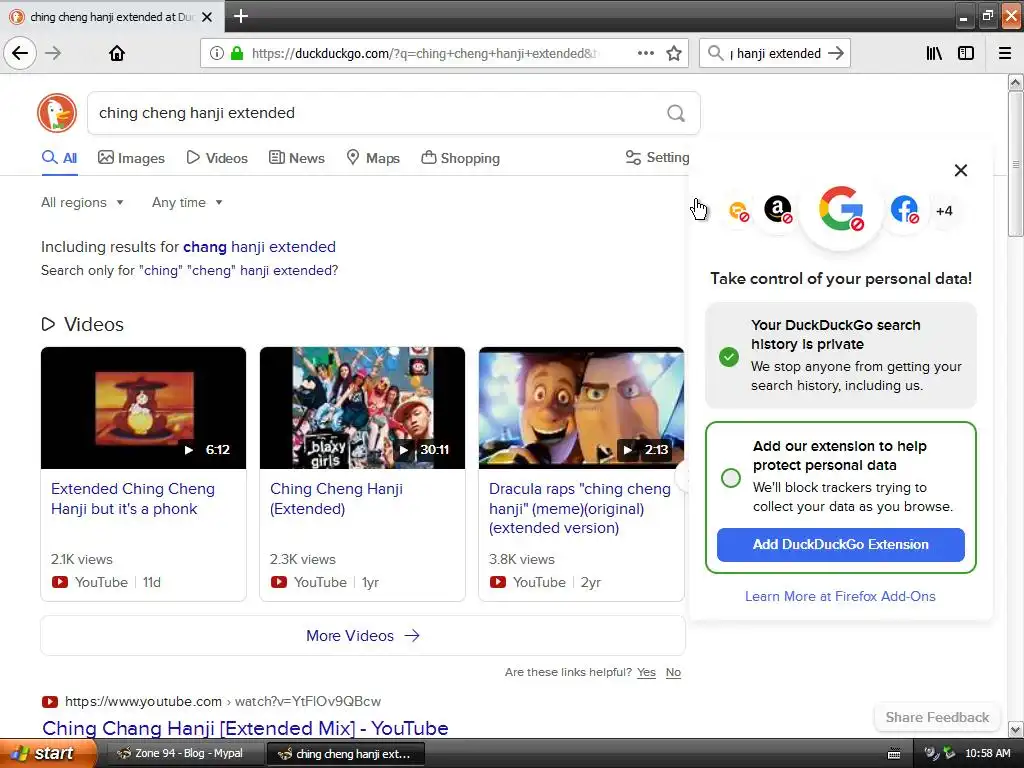Click the chang hanji extended suggestion link
Screen dimensions: 1024x768
tap(259, 247)
